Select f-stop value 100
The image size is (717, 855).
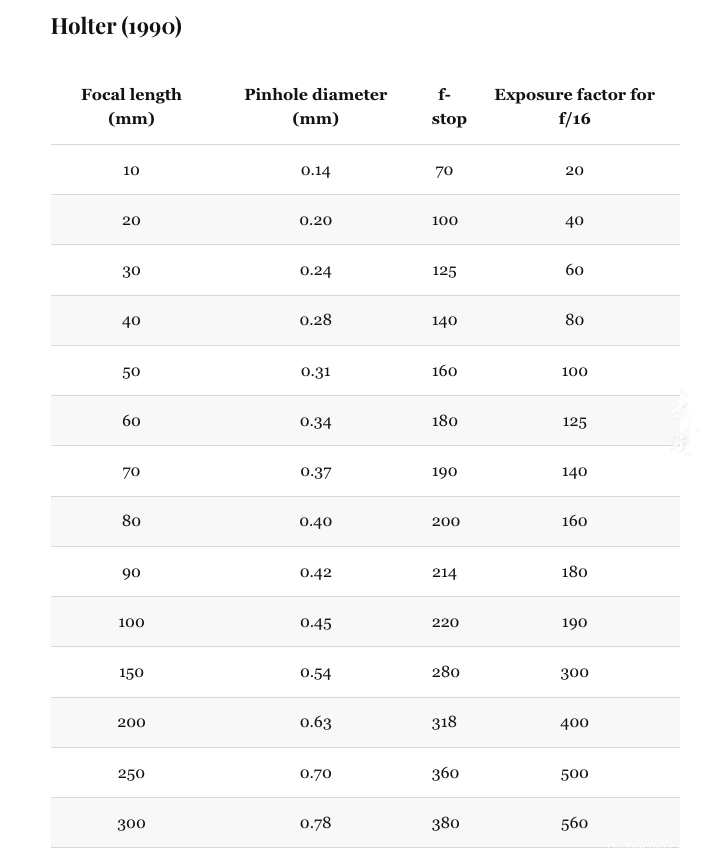click(445, 220)
